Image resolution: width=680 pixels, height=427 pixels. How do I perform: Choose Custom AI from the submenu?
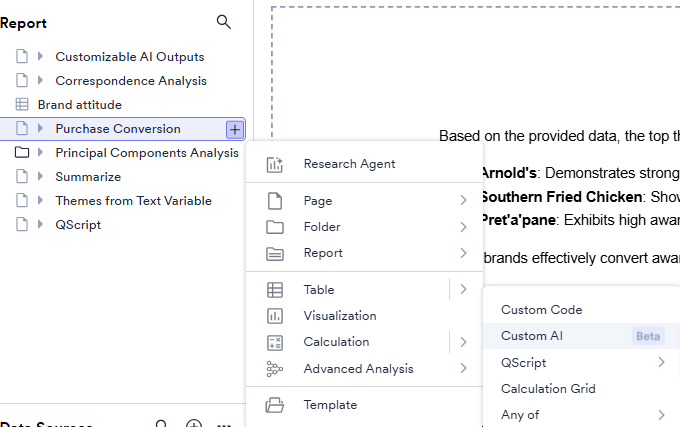532,336
